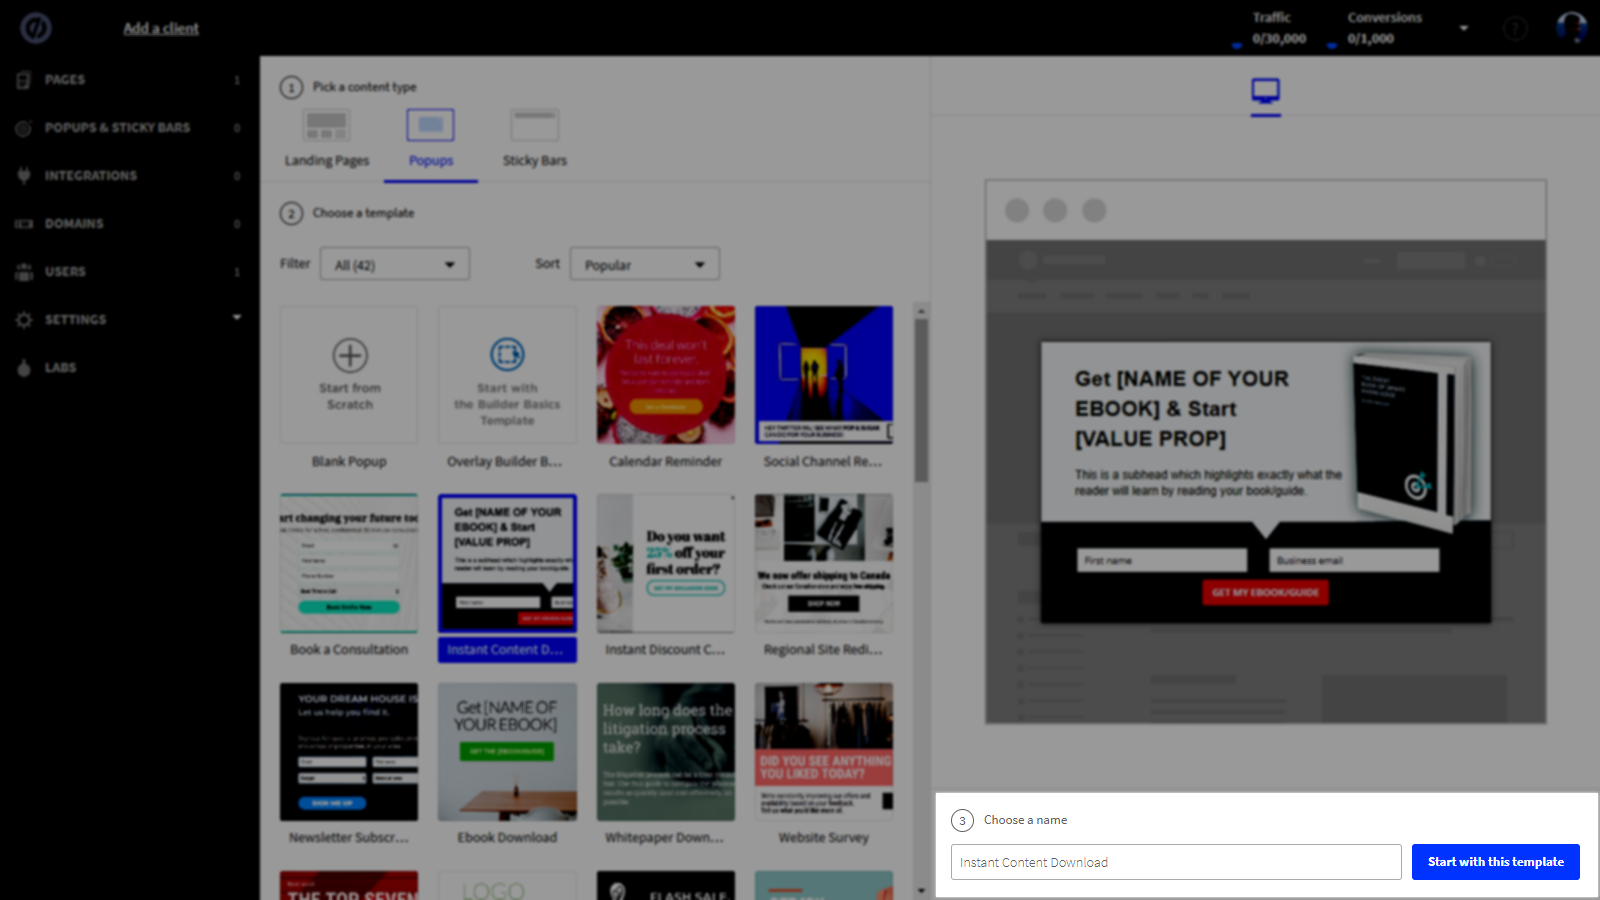Click the Domains icon in sidebar
Viewport: 1600px width, 900px height.
pyautogui.click(x=24, y=224)
